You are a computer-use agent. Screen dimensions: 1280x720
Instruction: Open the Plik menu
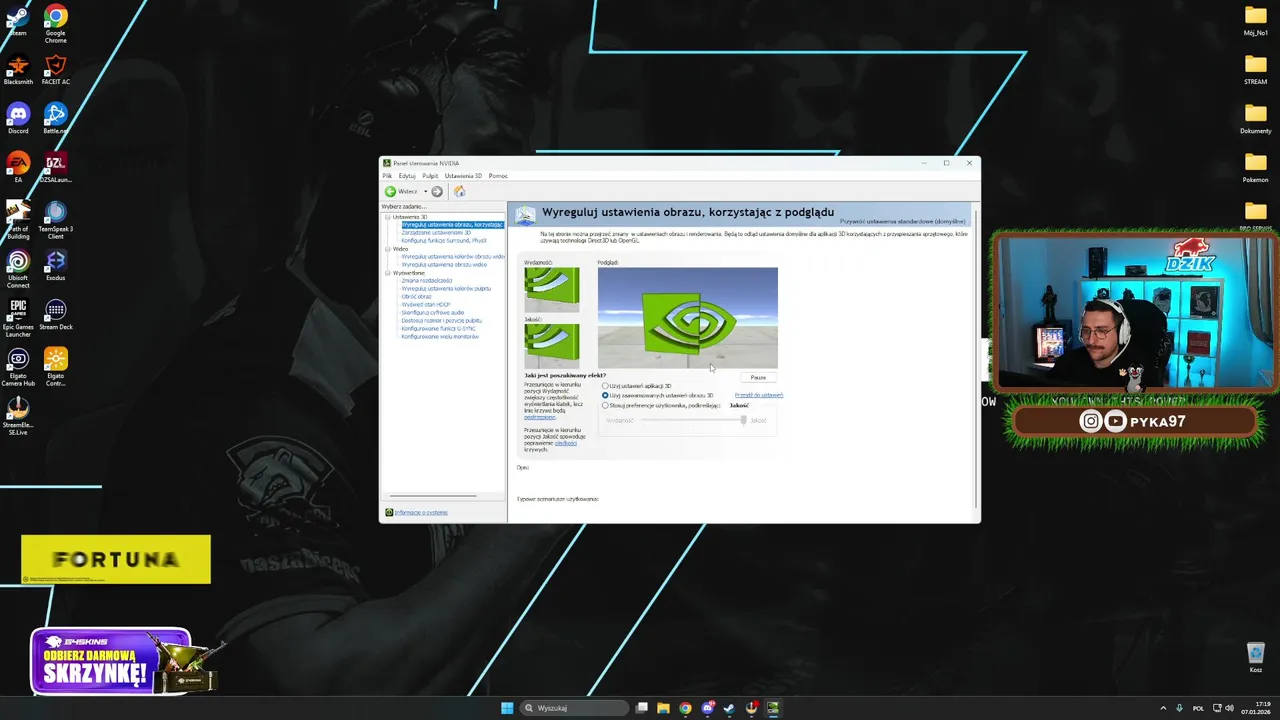click(x=387, y=176)
